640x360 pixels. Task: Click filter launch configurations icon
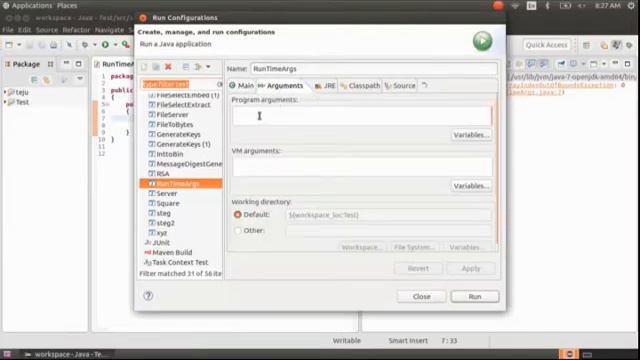pyautogui.click(x=199, y=67)
